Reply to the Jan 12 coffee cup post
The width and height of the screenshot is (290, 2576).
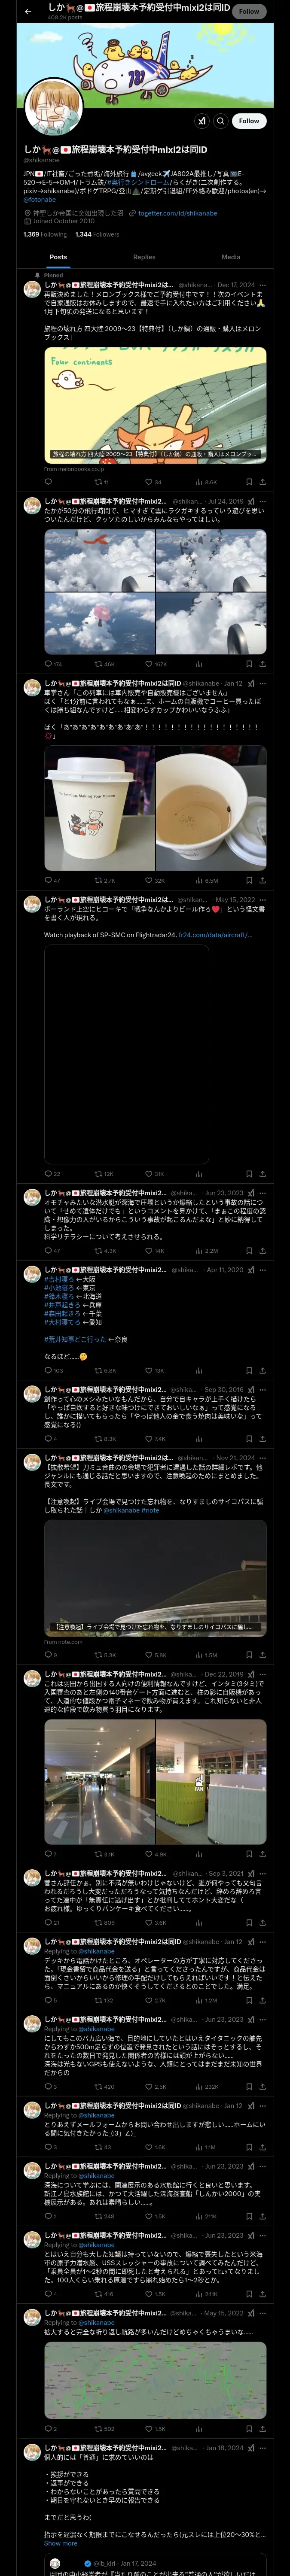(x=52, y=881)
